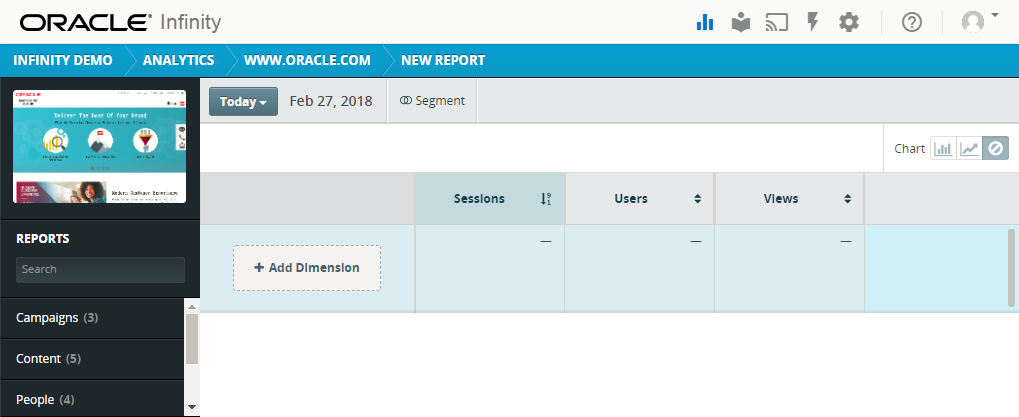
Task: Expand Campaigns (3) report category
Action: pos(92,318)
